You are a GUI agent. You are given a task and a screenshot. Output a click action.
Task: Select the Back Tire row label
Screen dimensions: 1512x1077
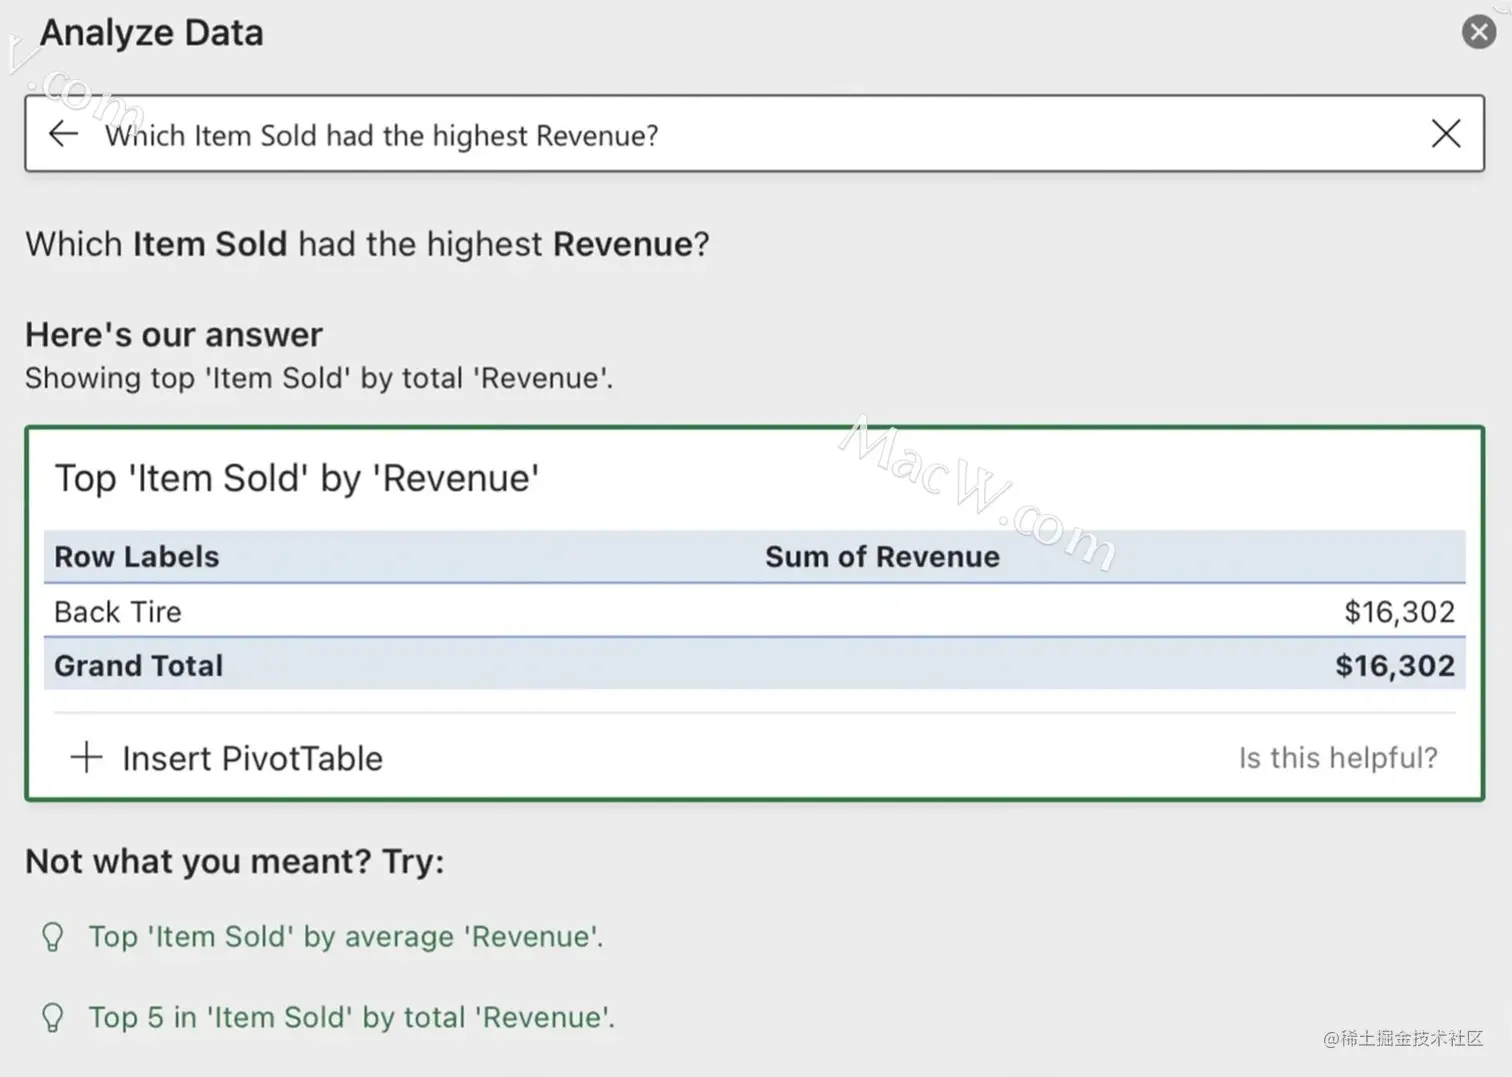tap(118, 612)
